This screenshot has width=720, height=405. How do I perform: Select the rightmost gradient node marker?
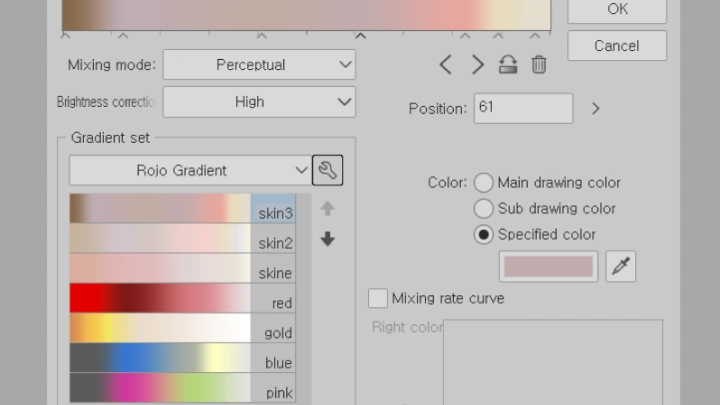535,35
